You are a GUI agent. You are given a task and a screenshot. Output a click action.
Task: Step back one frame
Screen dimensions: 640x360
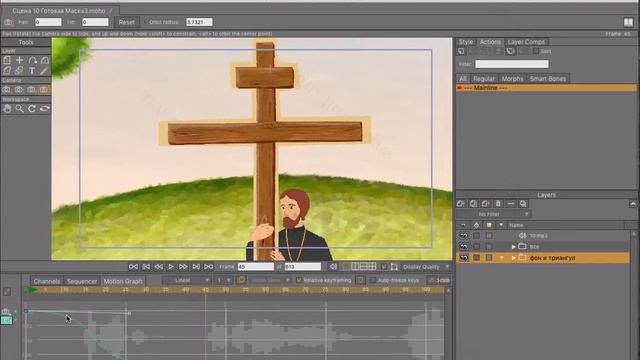[x=158, y=267]
